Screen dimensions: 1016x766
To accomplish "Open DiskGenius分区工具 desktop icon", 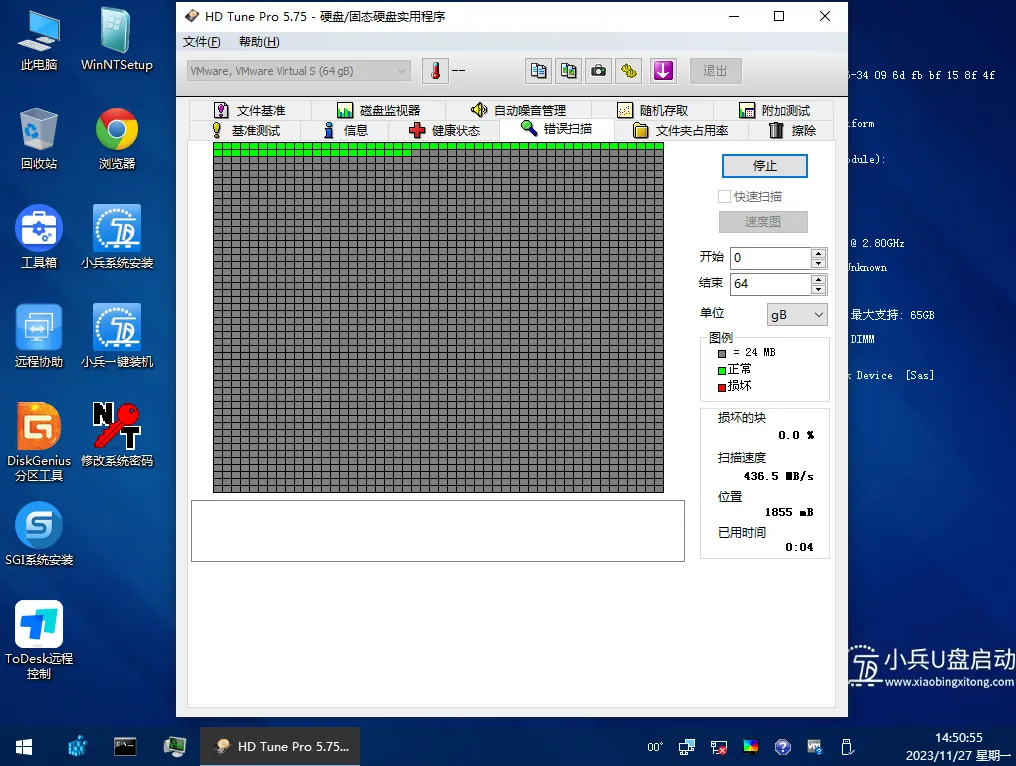I will coord(39,442).
